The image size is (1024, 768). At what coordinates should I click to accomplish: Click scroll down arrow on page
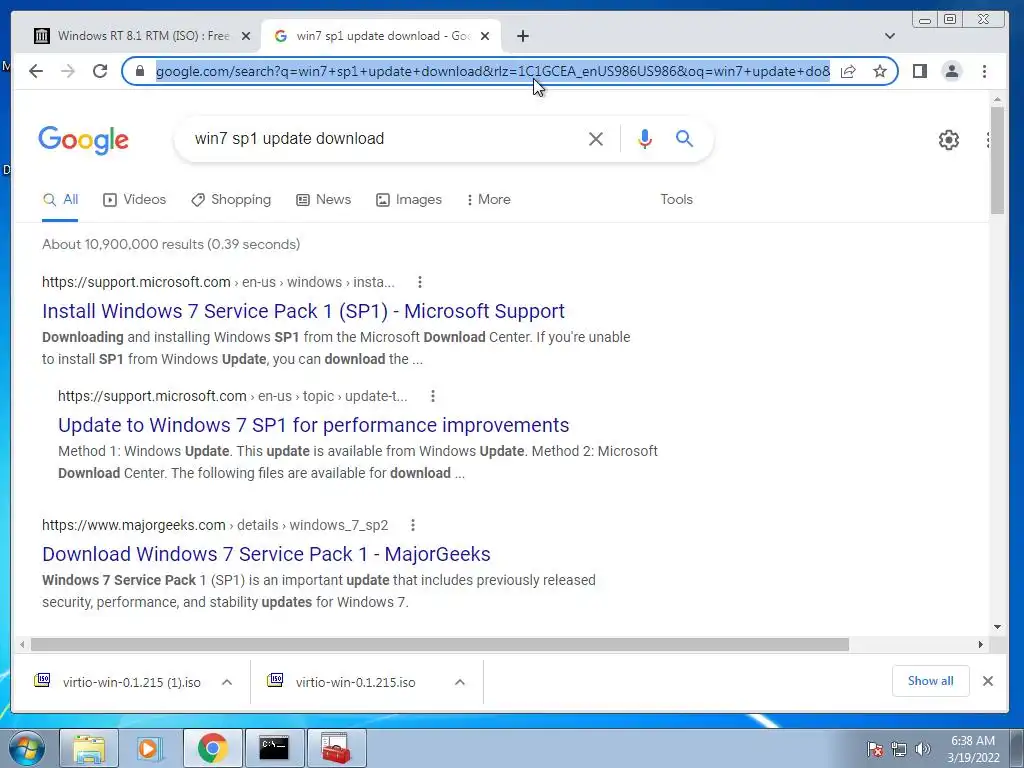click(997, 627)
